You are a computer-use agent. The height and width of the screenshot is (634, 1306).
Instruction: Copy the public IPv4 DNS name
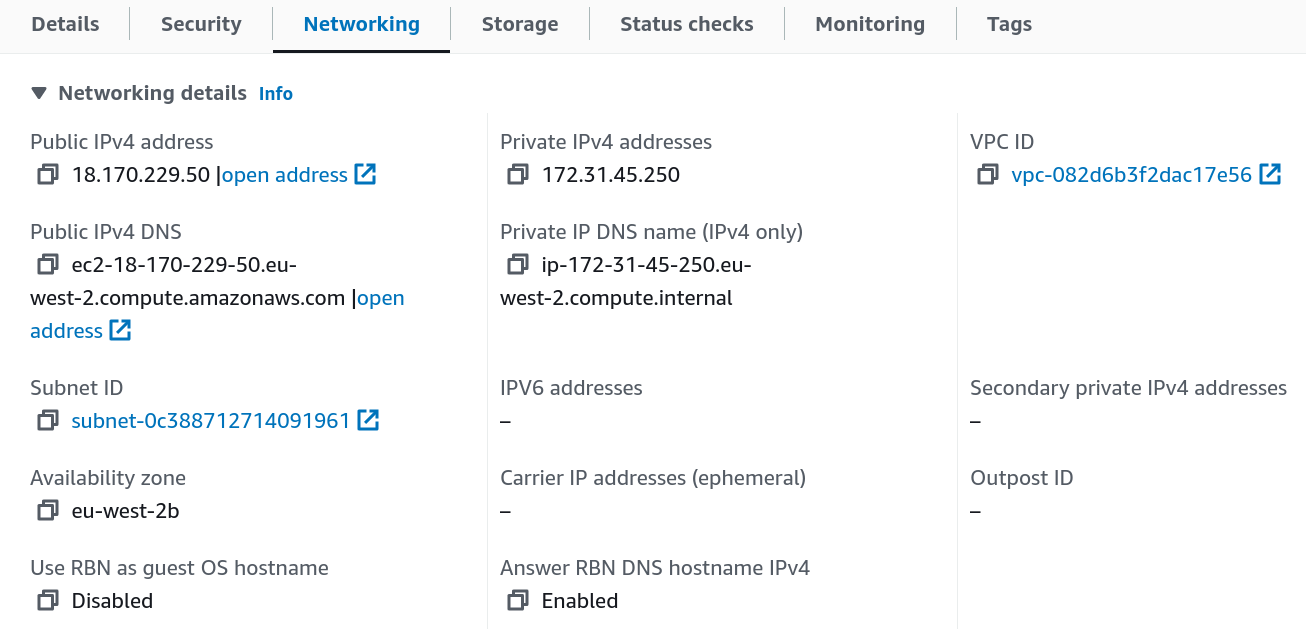[45, 264]
